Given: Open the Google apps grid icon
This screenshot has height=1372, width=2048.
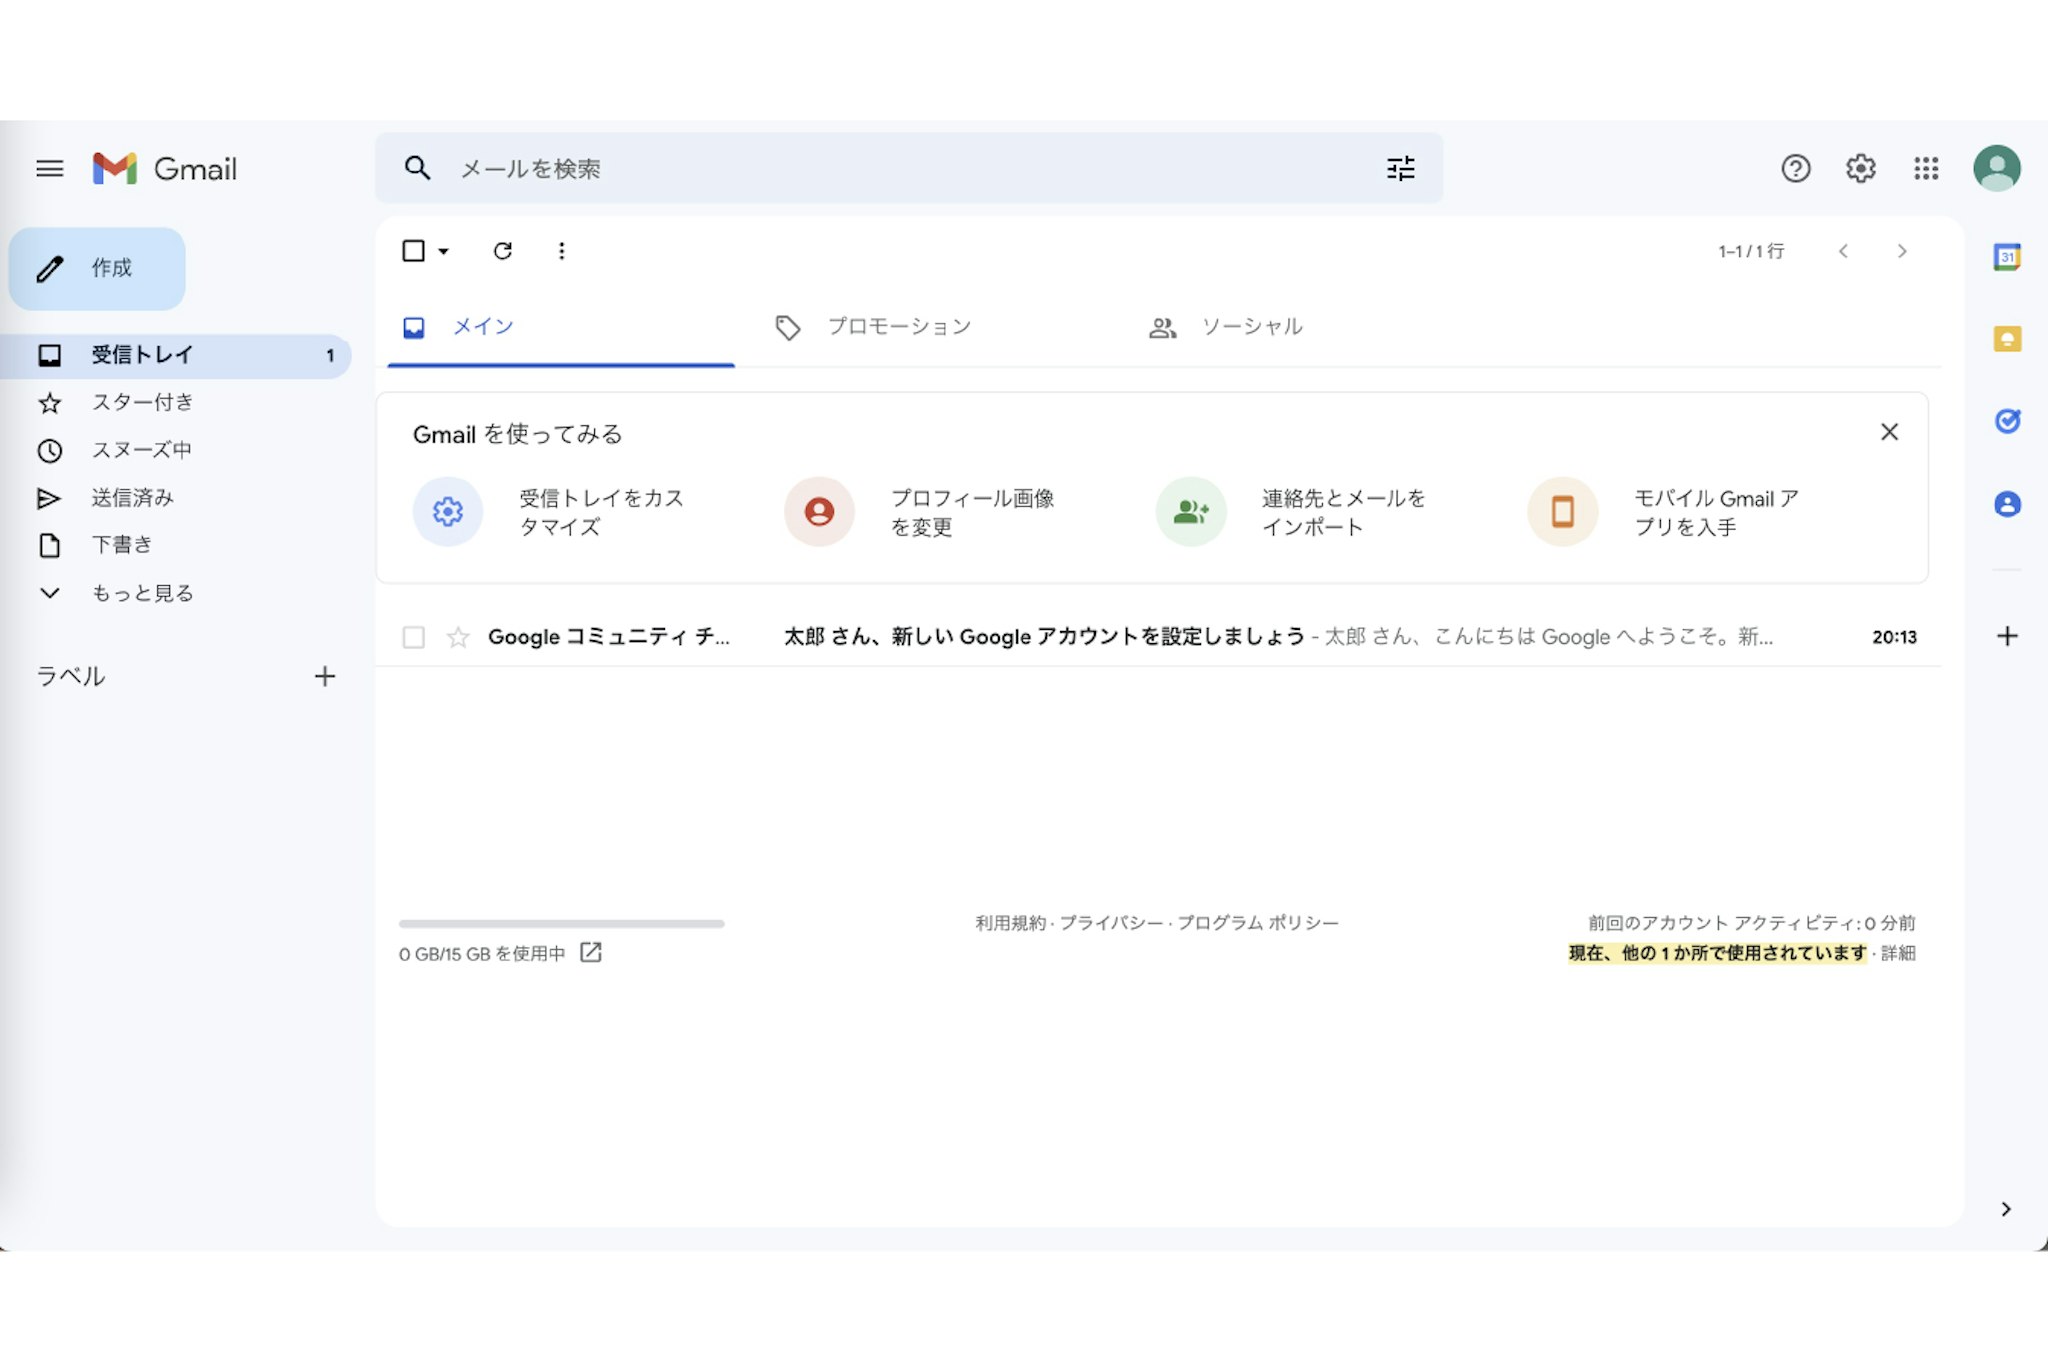Looking at the screenshot, I should (1926, 168).
